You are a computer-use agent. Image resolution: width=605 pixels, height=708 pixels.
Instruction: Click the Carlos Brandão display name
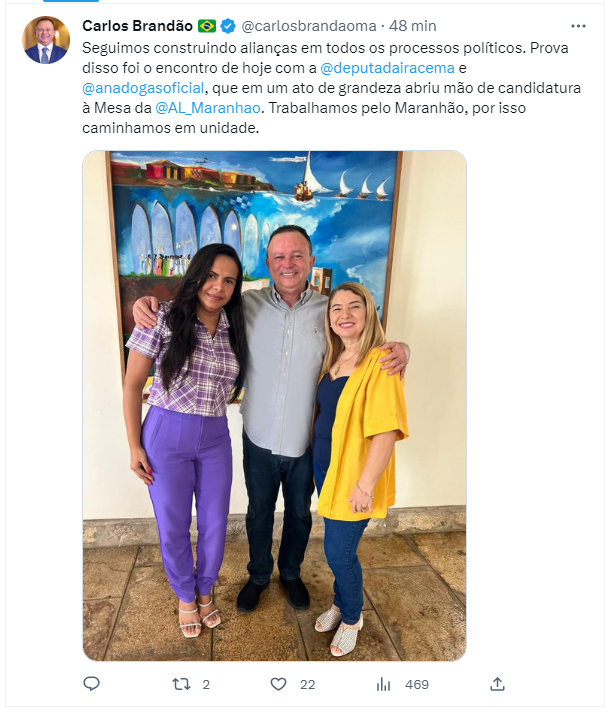(137, 26)
